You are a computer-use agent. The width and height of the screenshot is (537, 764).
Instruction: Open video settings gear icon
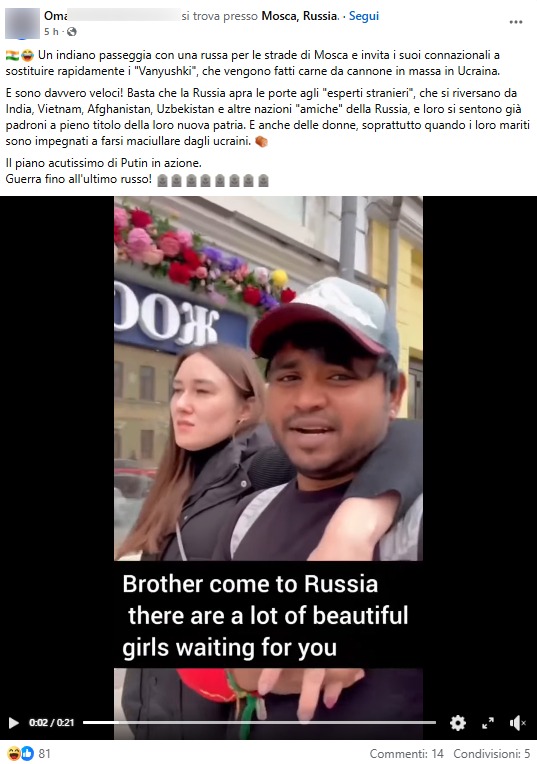(458, 723)
